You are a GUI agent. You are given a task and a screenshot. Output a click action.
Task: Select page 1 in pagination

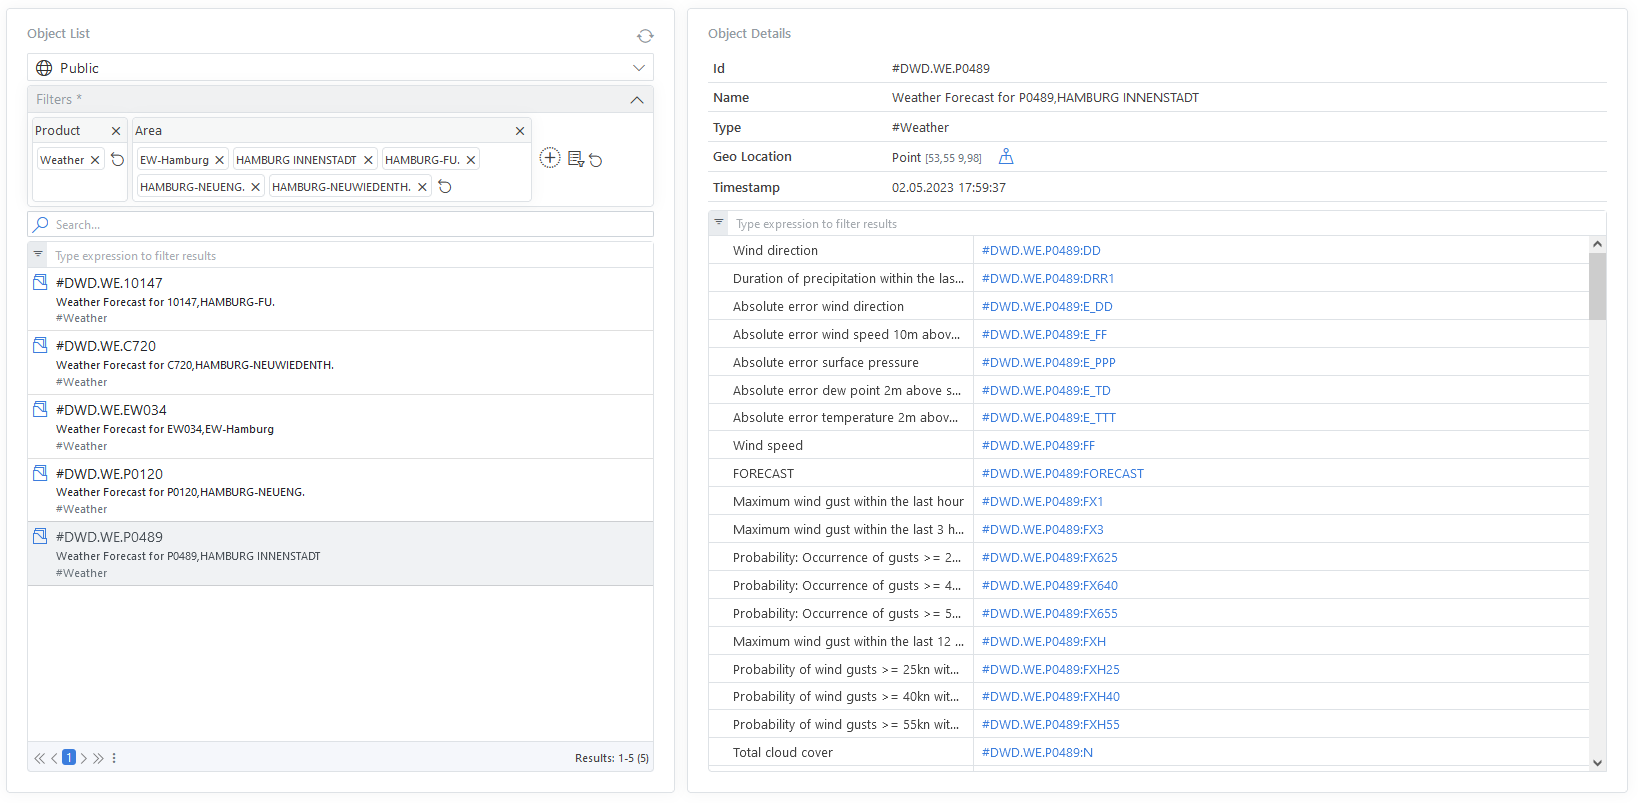69,758
